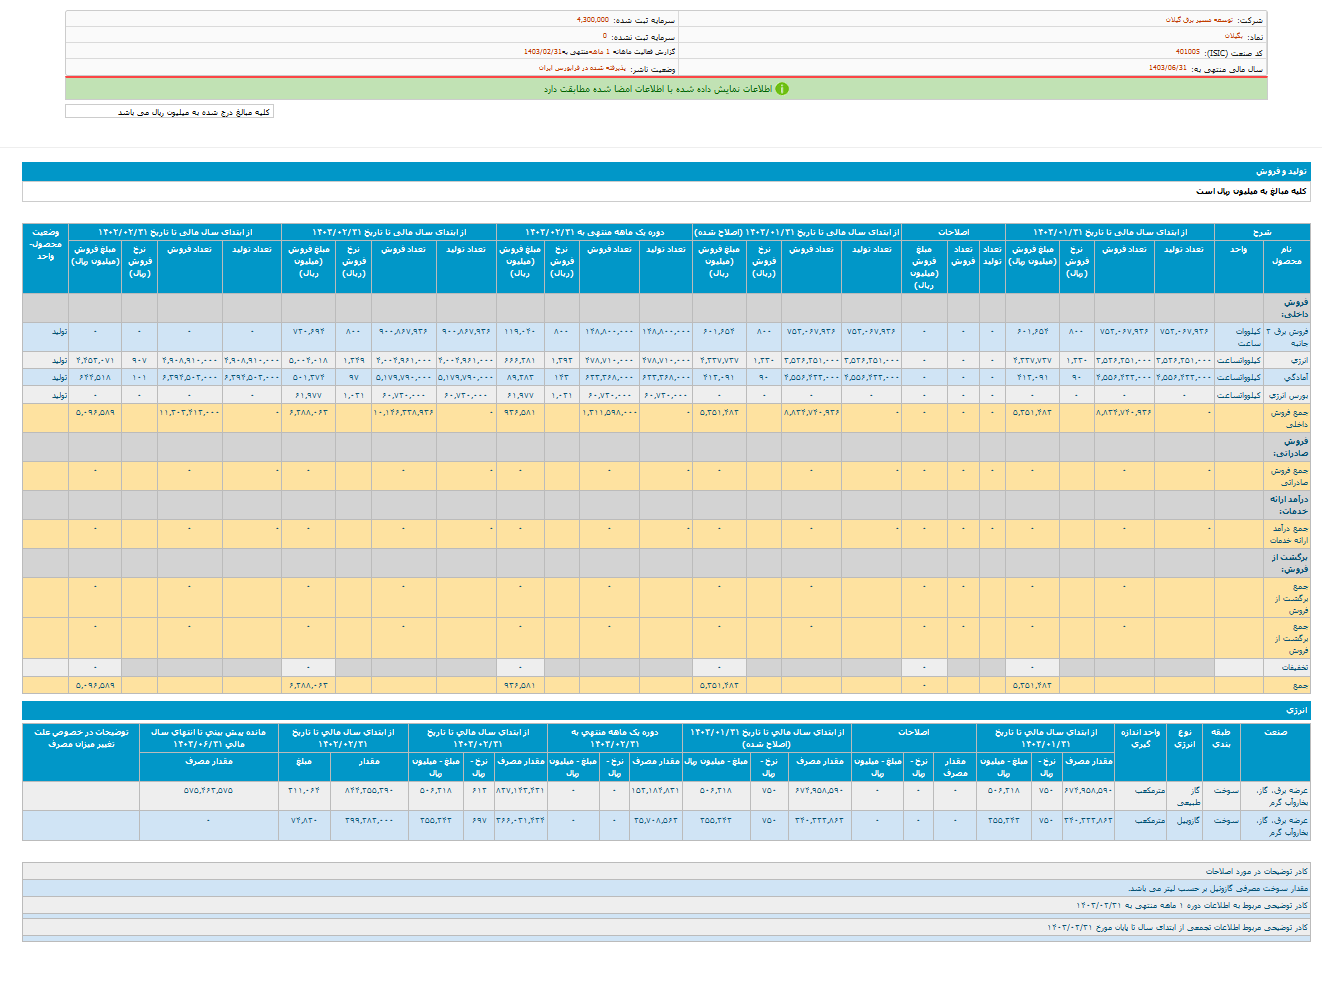Click the green info icon in banner
Image resolution: width=1322 pixels, height=997 pixels.
click(x=782, y=89)
